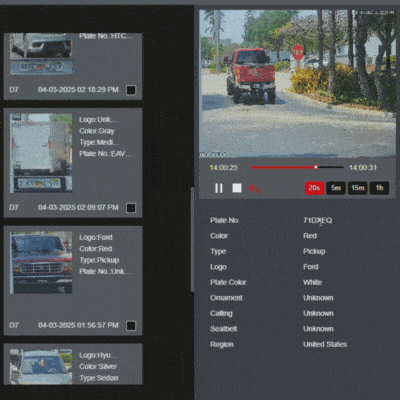
Task: Click the end time 14:00:31
Action: pyautogui.click(x=363, y=167)
